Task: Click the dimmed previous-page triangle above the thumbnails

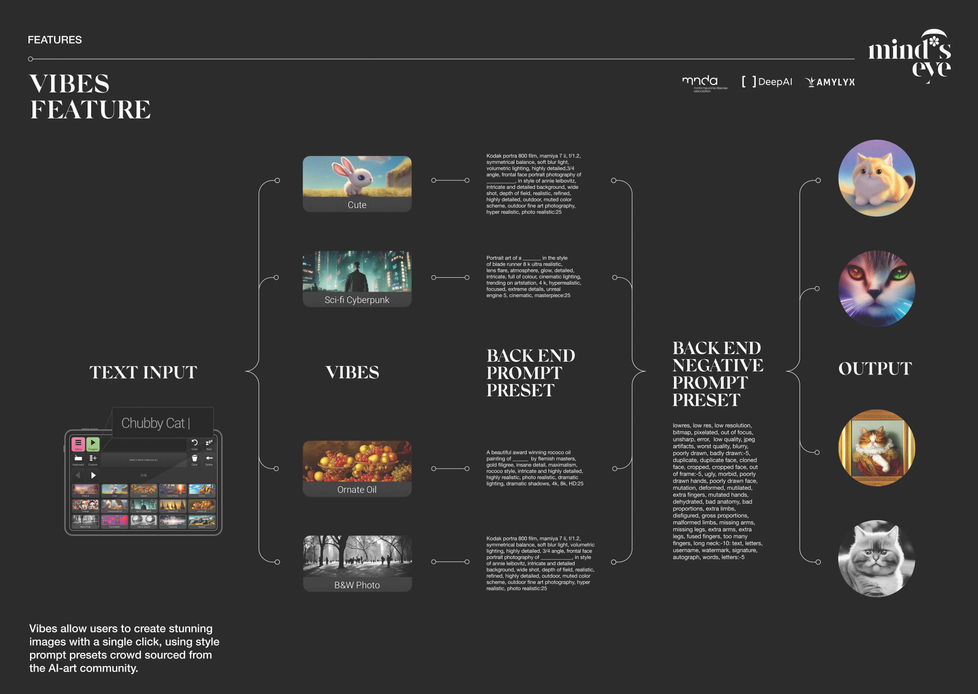Action: [x=78, y=475]
